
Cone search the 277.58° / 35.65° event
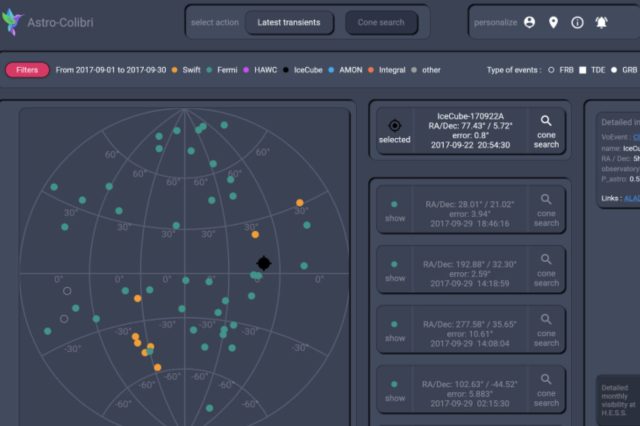[546, 330]
